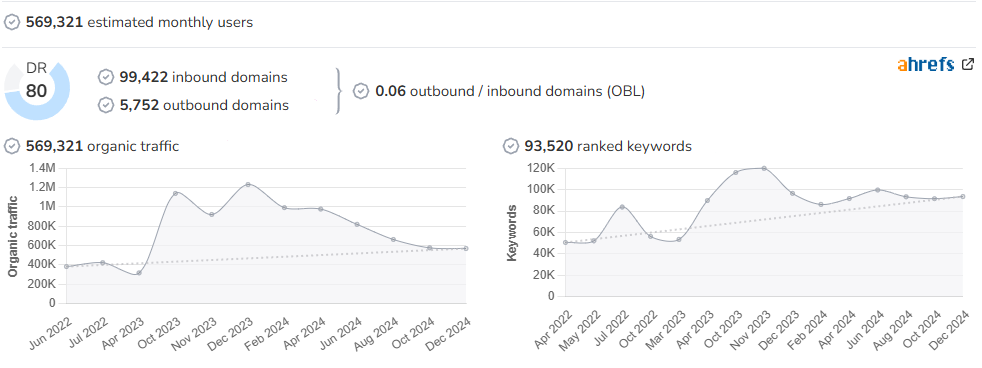This screenshot has width=982, height=368.
Task: Click check icon beside ranked keywords heading
Action: (x=511, y=146)
